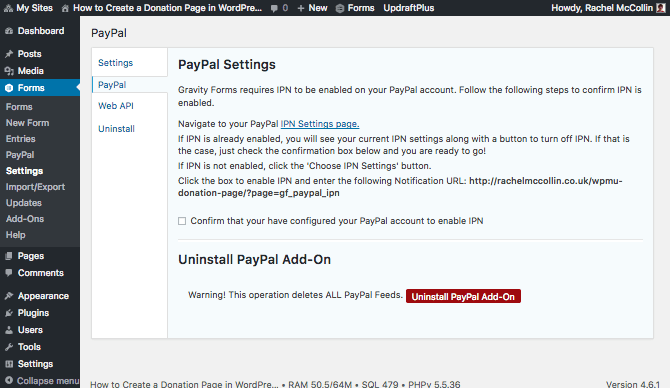Screen dimensions: 670x388
Task: Click the Settings sidebar icon at bottom
Action: click(x=9, y=364)
